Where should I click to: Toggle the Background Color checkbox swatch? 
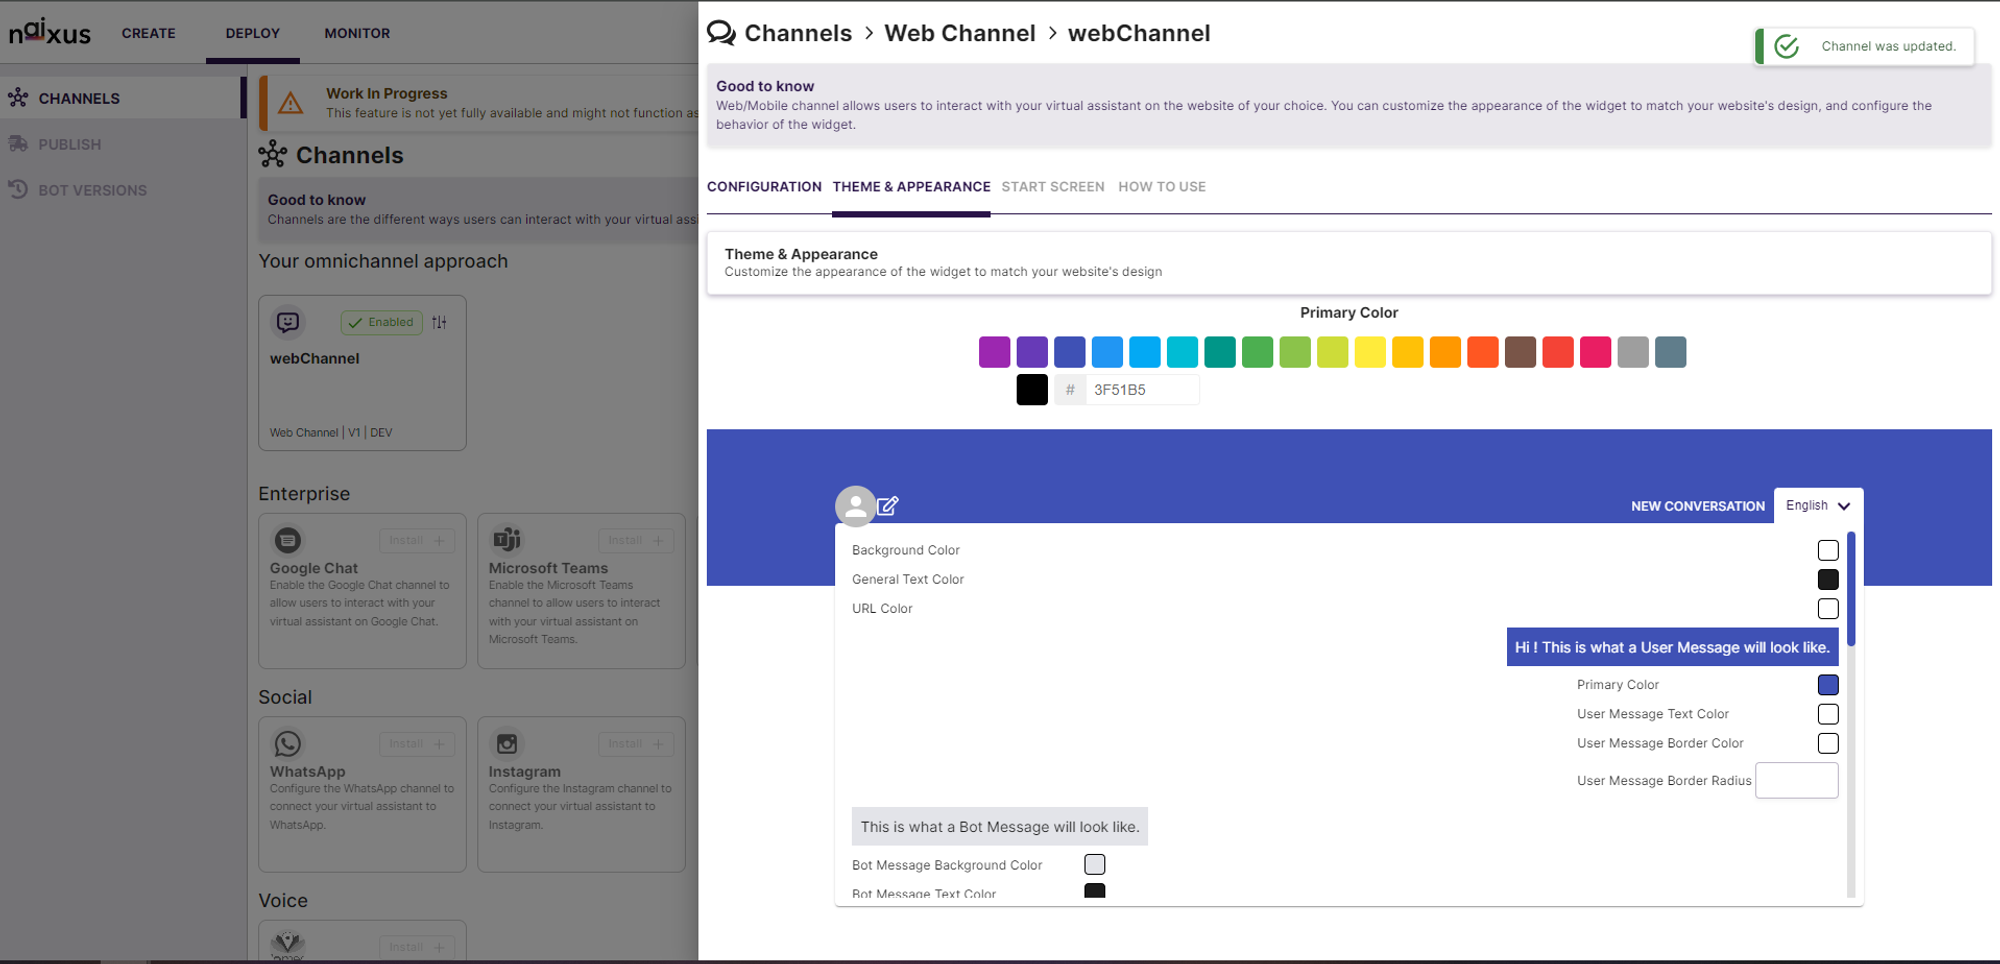coord(1828,550)
